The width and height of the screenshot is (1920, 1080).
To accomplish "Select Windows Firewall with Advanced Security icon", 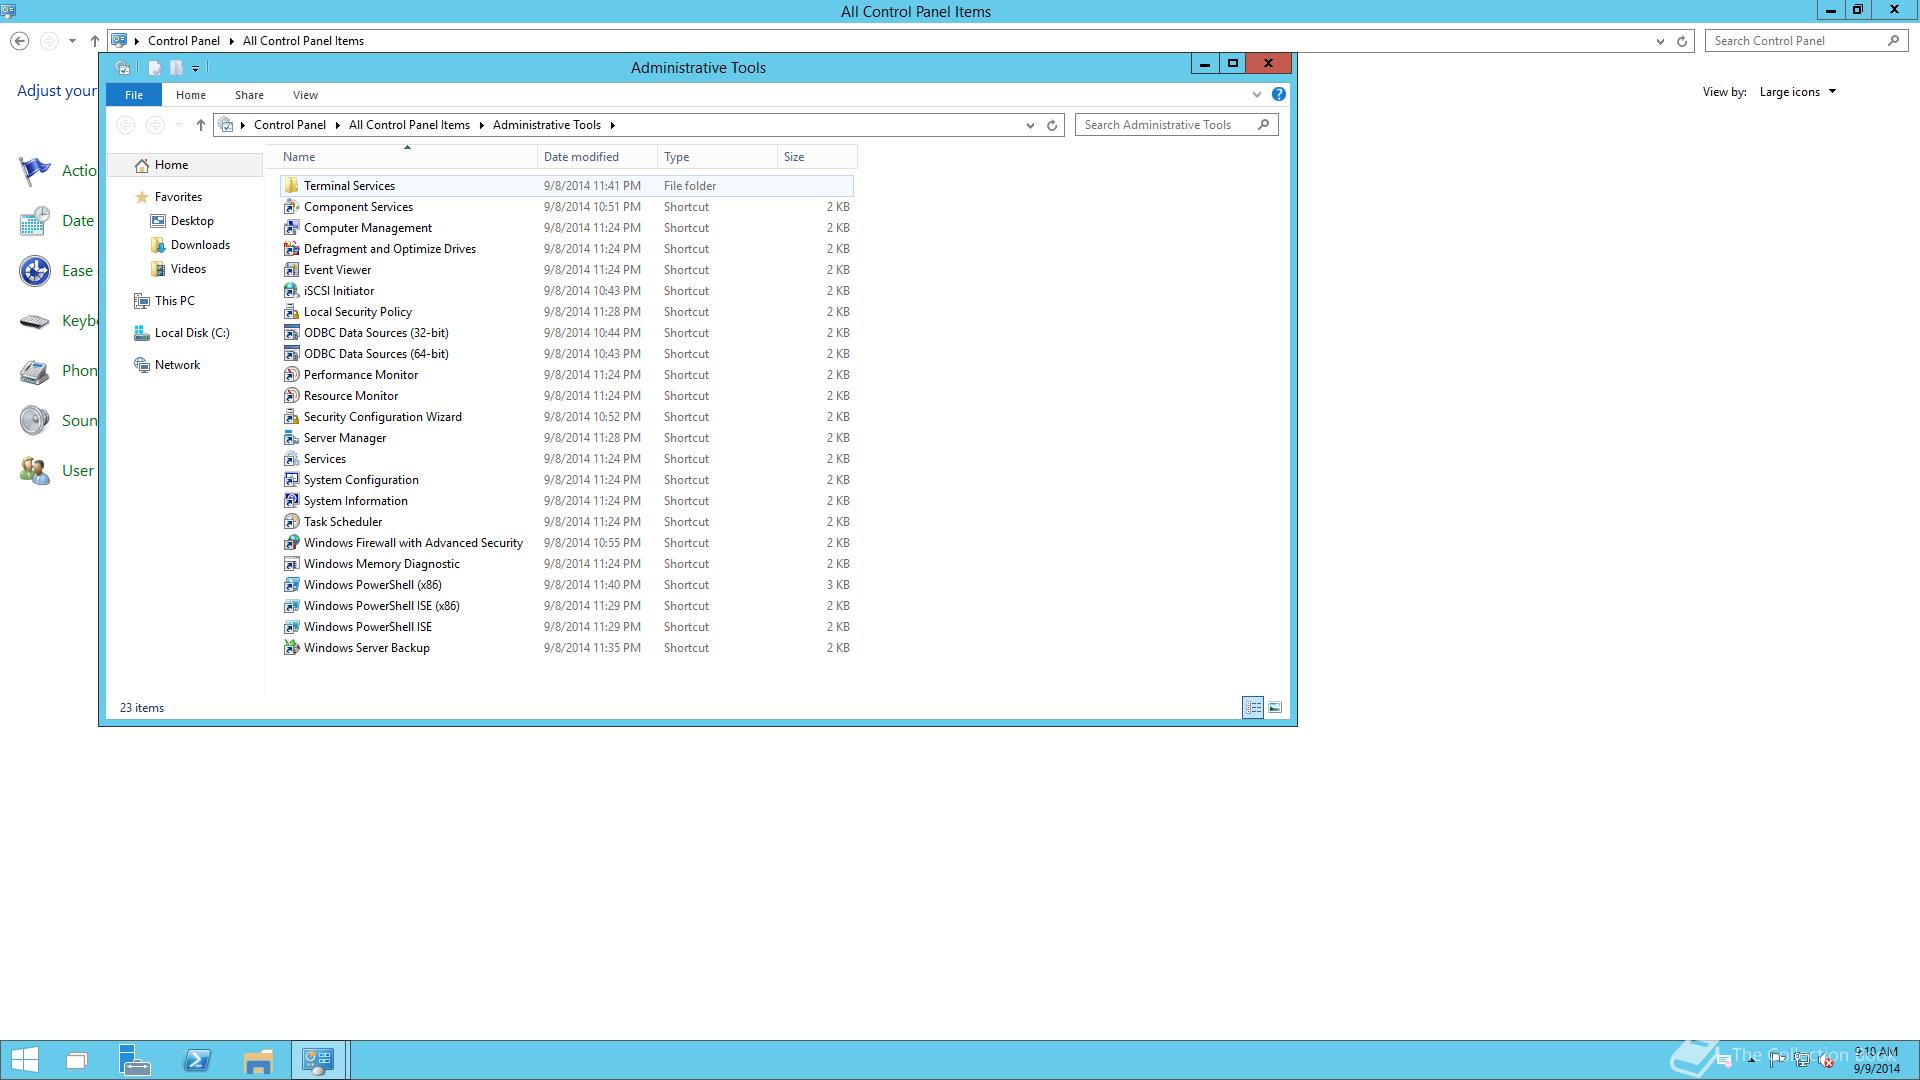I will tap(291, 543).
